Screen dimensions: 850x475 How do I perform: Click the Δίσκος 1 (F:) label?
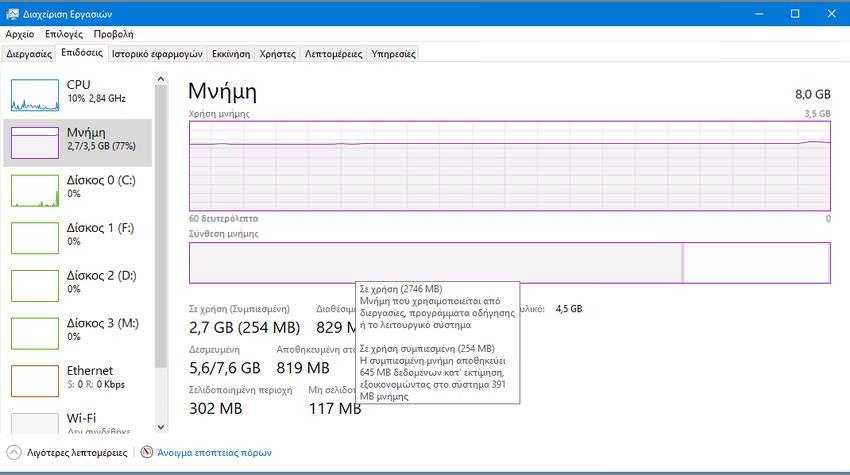point(100,228)
